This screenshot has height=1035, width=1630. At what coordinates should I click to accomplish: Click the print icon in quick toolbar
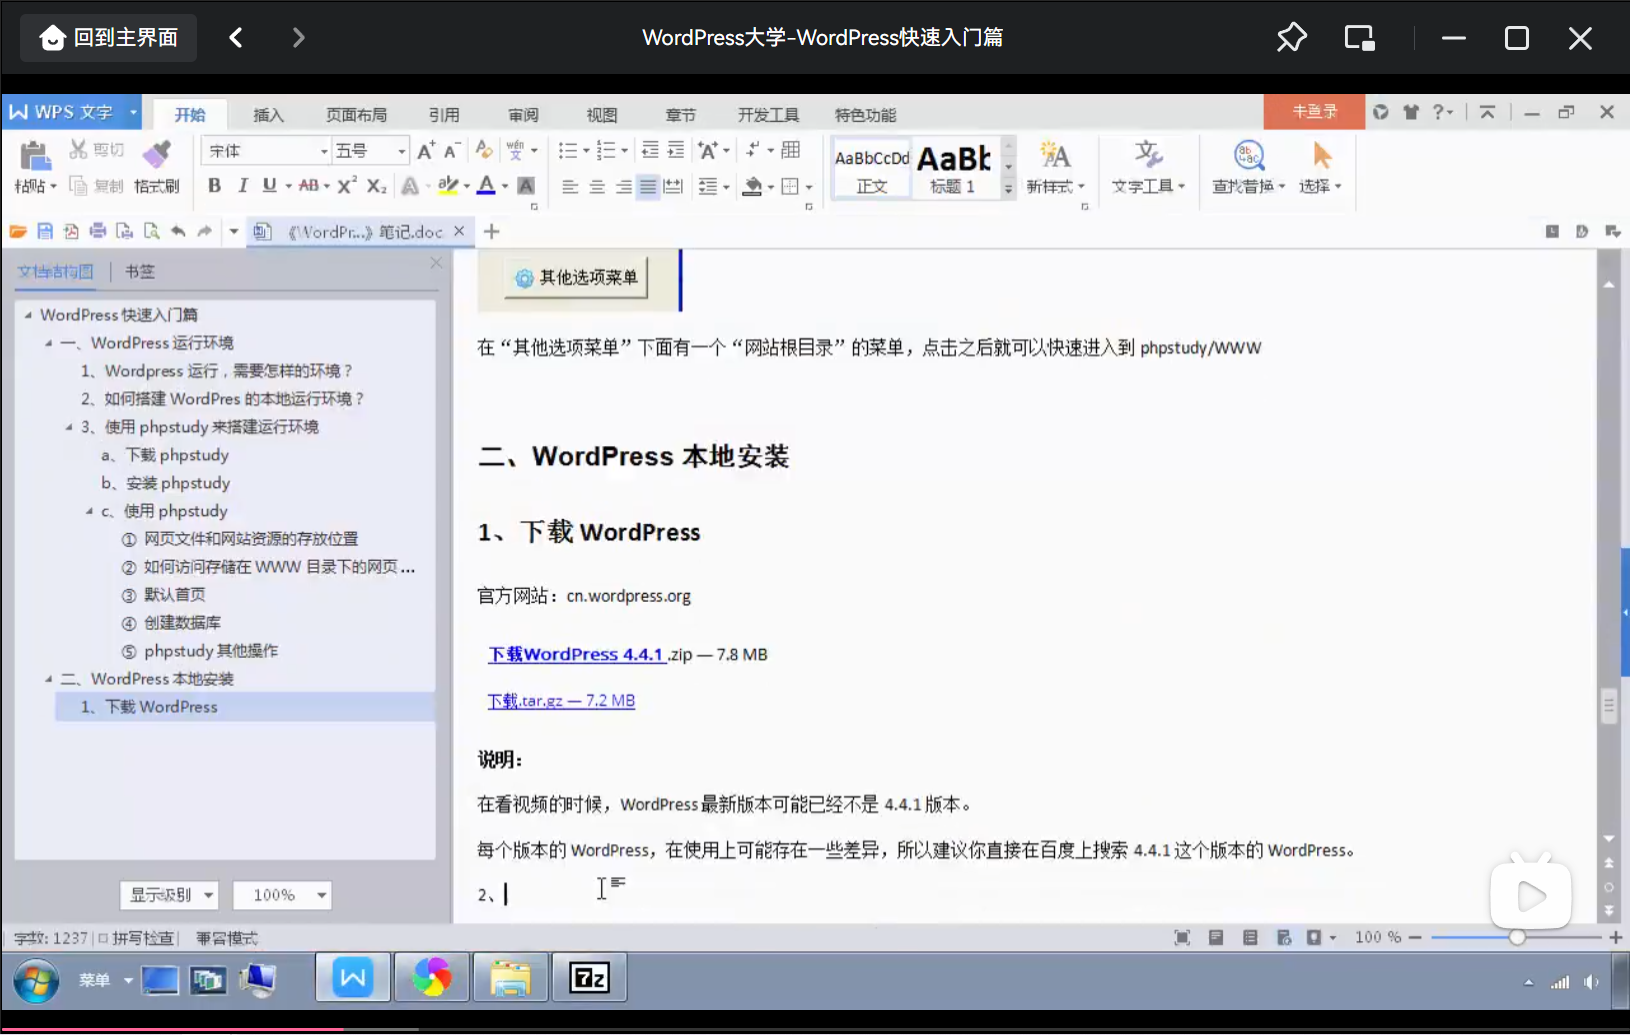(98, 231)
